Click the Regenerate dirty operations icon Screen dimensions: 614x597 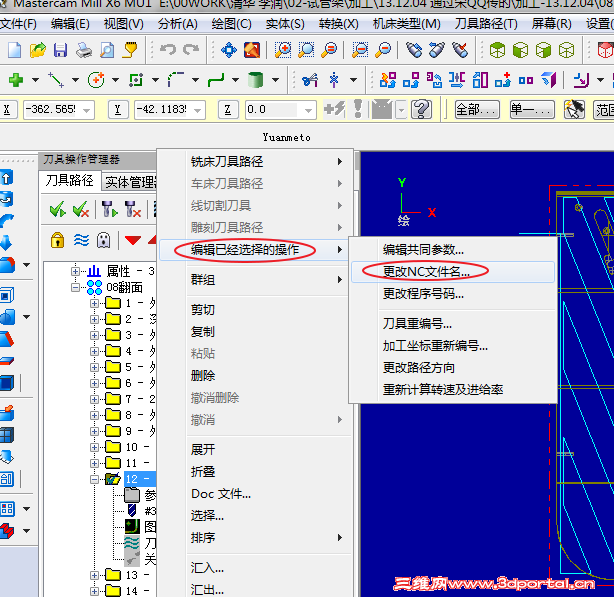click(132, 209)
